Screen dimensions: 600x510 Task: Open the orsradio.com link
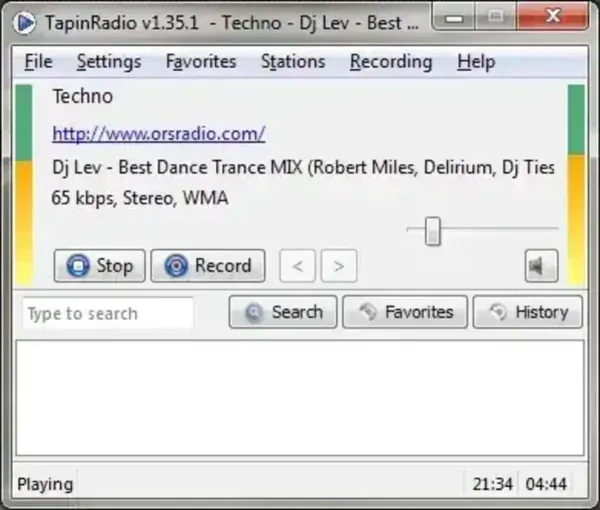pyautogui.click(x=159, y=134)
